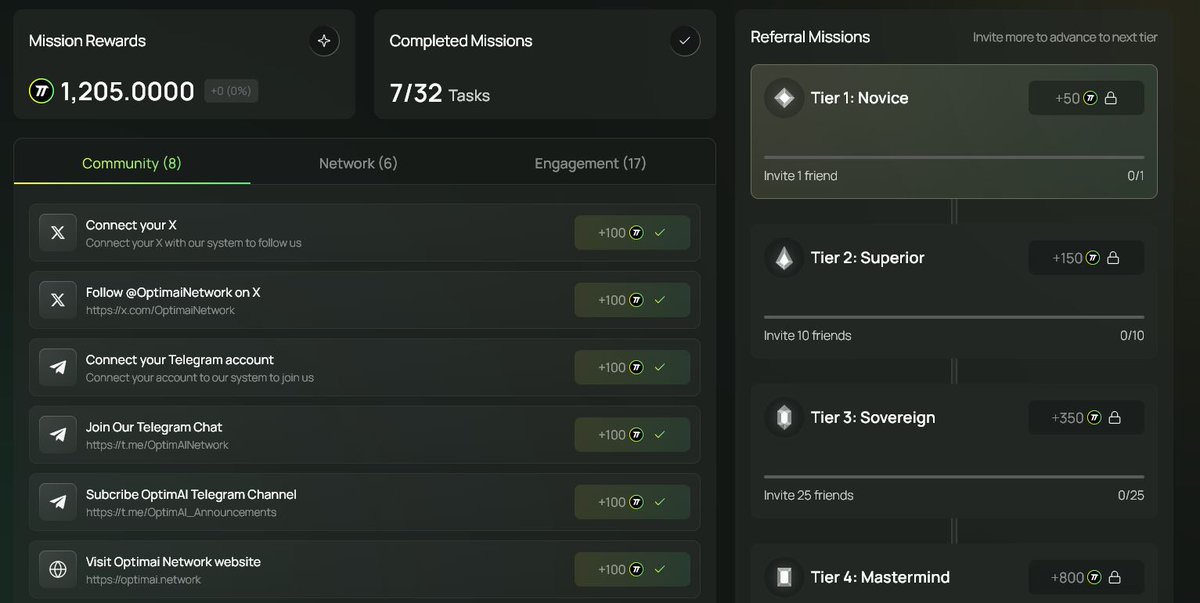1200x603 pixels.
Task: Click +100 reward button for Connect your Telegram account
Action: pyautogui.click(x=632, y=368)
